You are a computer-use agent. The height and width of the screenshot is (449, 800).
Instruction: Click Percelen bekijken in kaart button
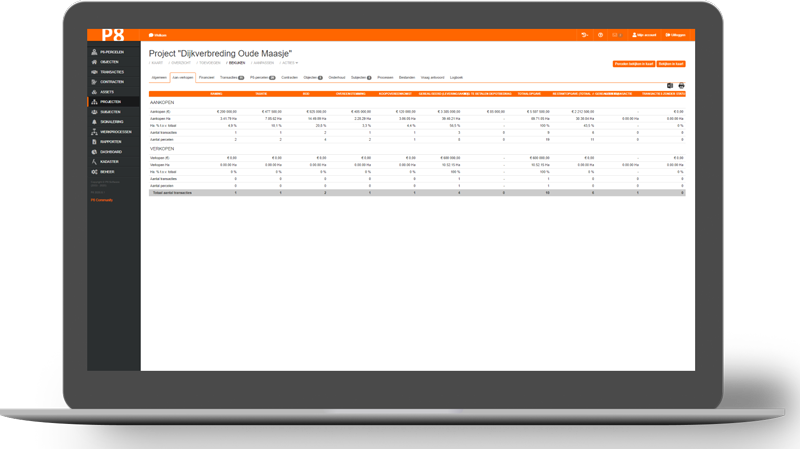pyautogui.click(x=634, y=64)
